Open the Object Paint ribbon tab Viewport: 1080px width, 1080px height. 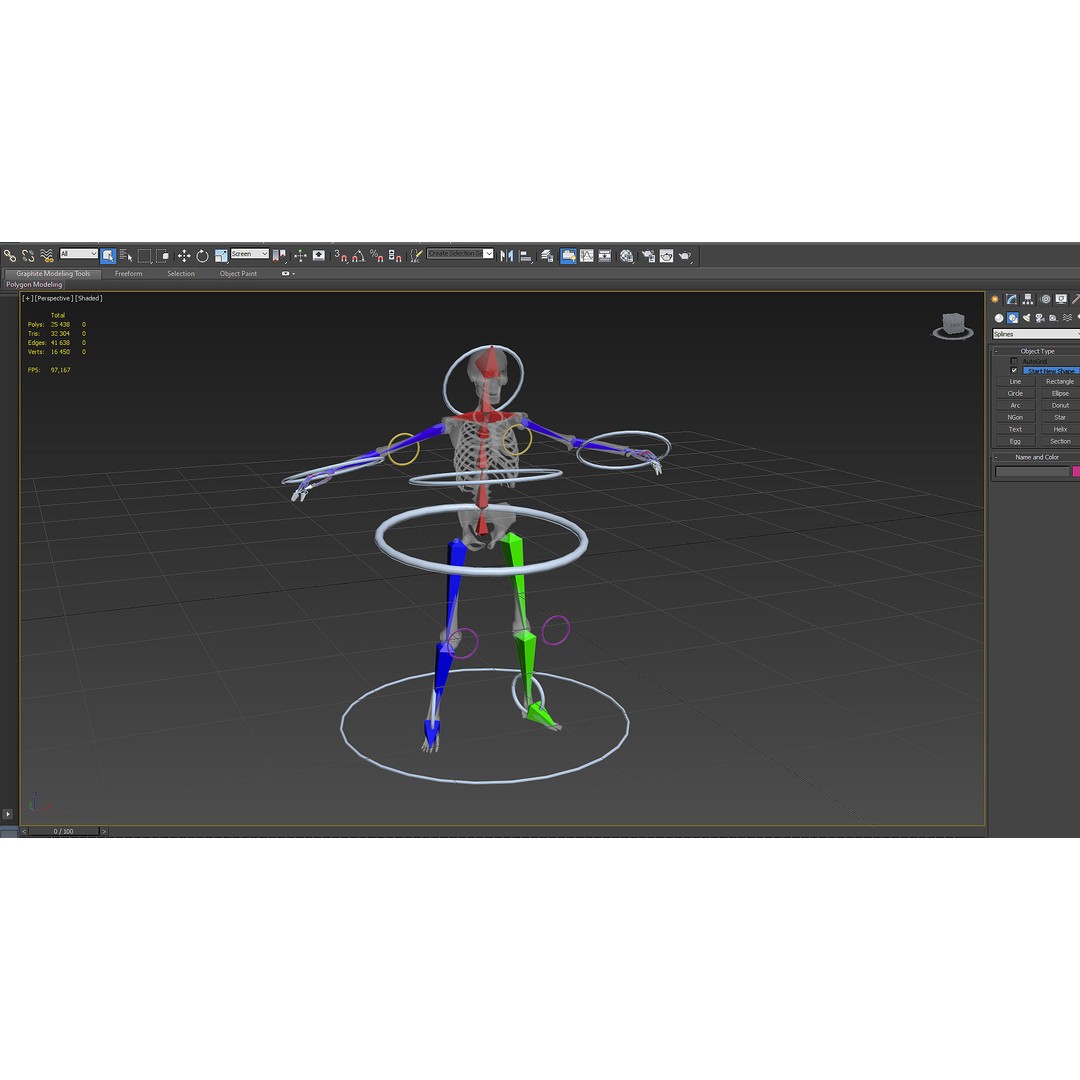(x=238, y=273)
